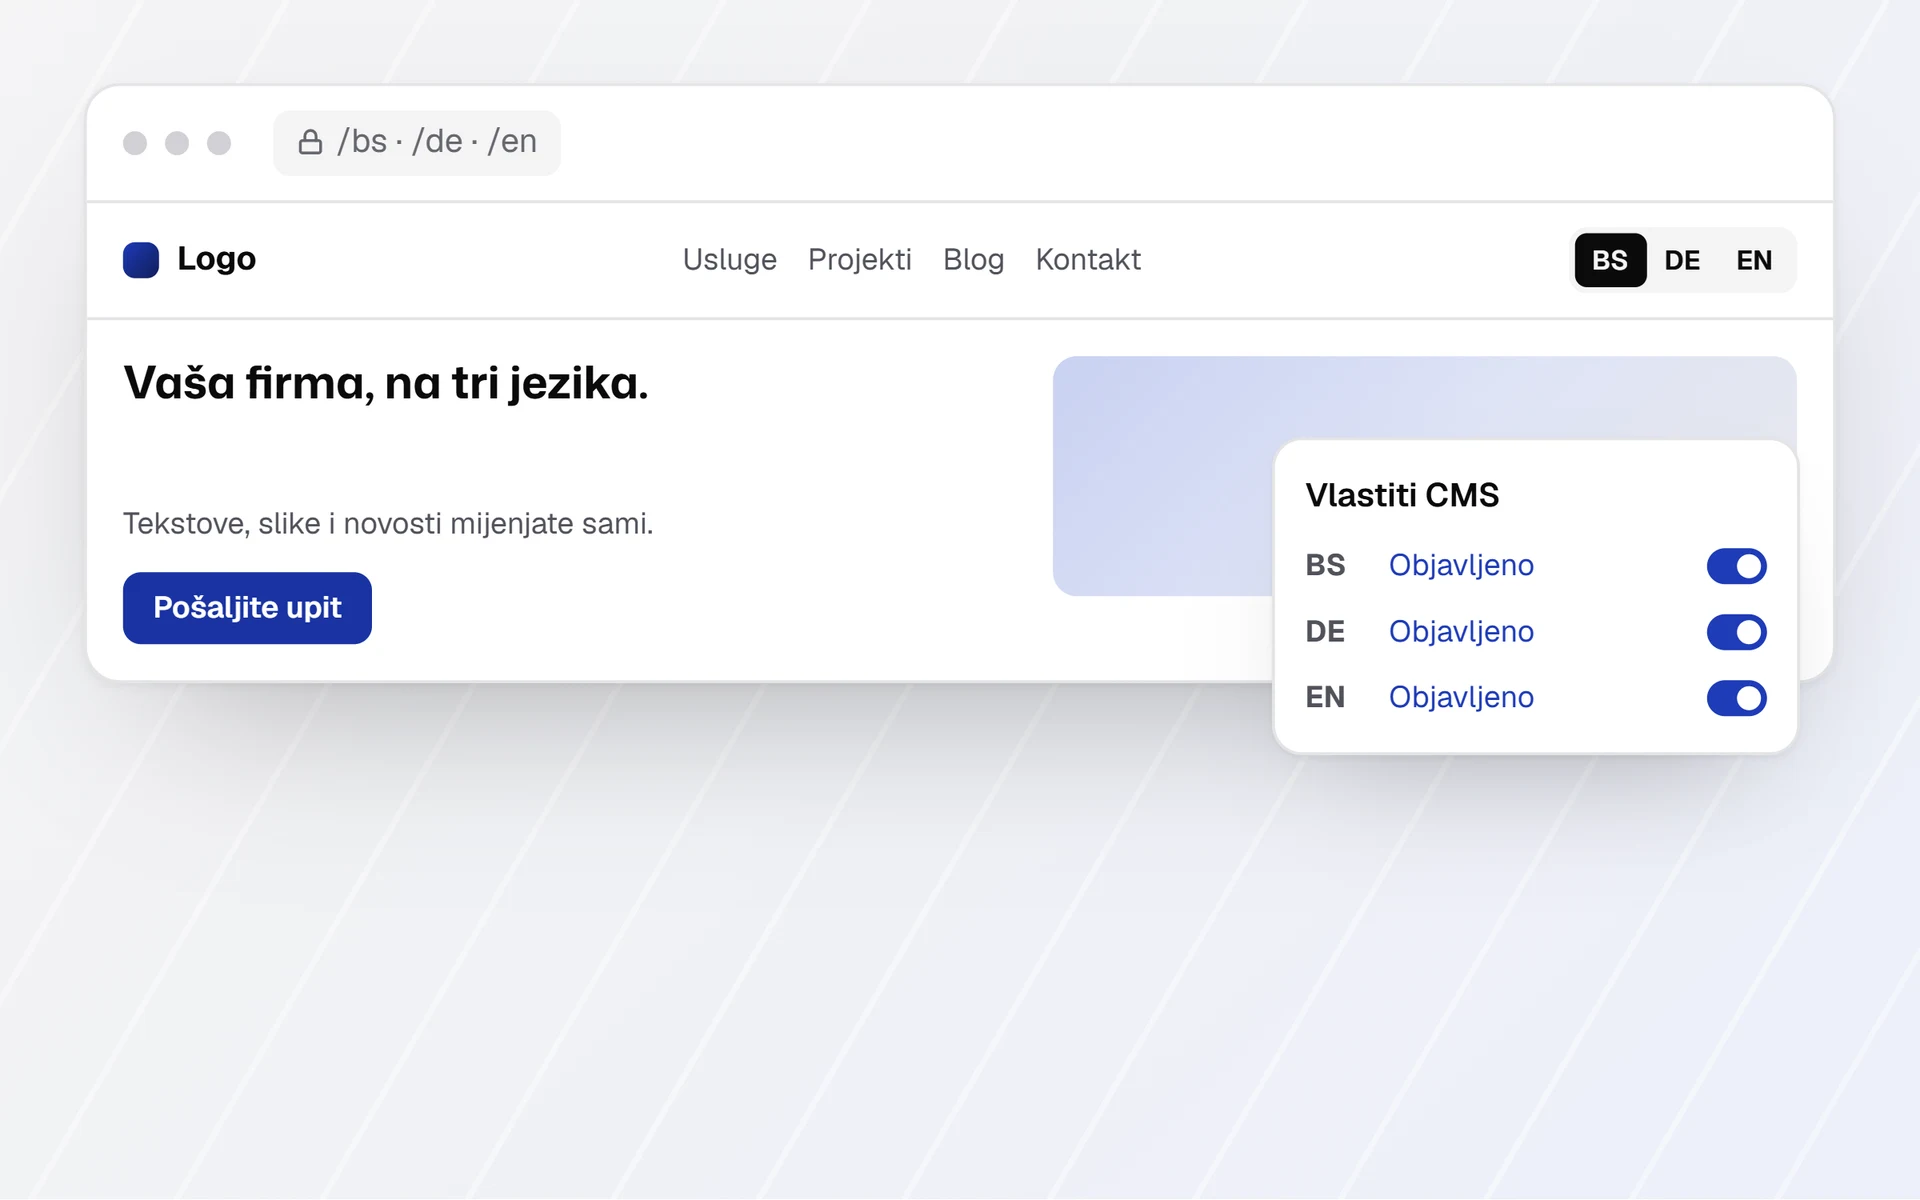Viewport: 1920px width, 1200px height.
Task: Toggle the DE published switch
Action: (1736, 632)
